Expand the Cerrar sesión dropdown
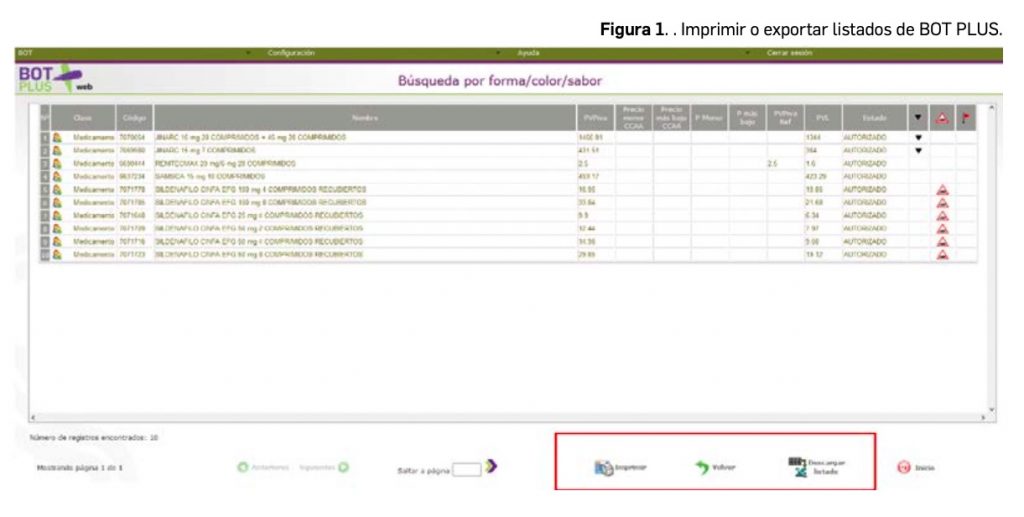Viewport: 1024px width, 517px height. 789,52
